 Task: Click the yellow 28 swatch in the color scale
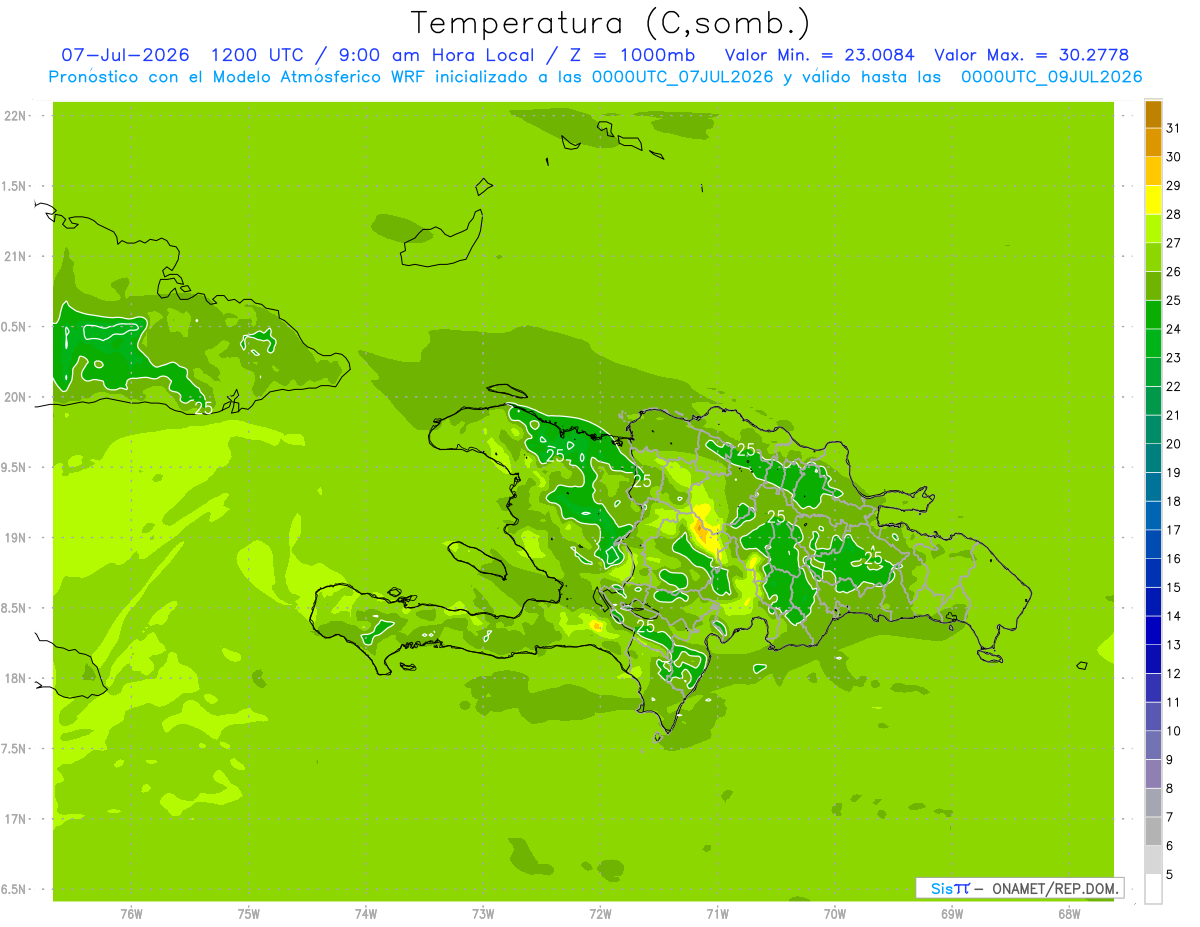1153,200
